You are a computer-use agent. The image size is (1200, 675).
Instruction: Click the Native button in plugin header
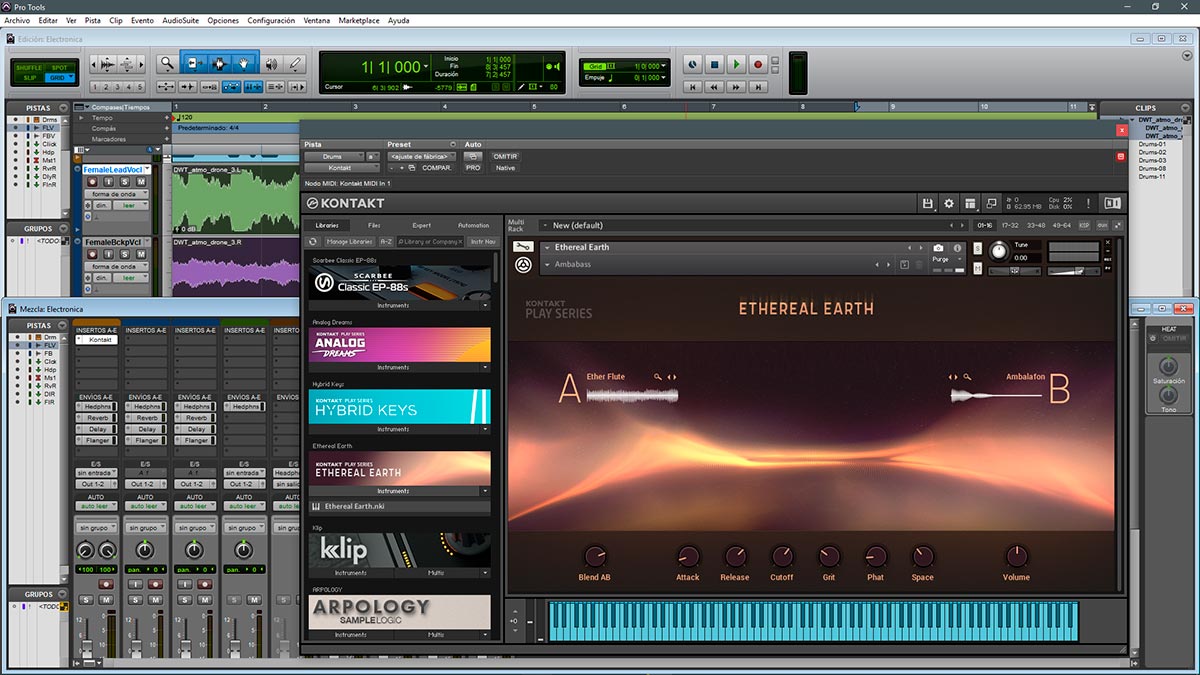(x=505, y=168)
